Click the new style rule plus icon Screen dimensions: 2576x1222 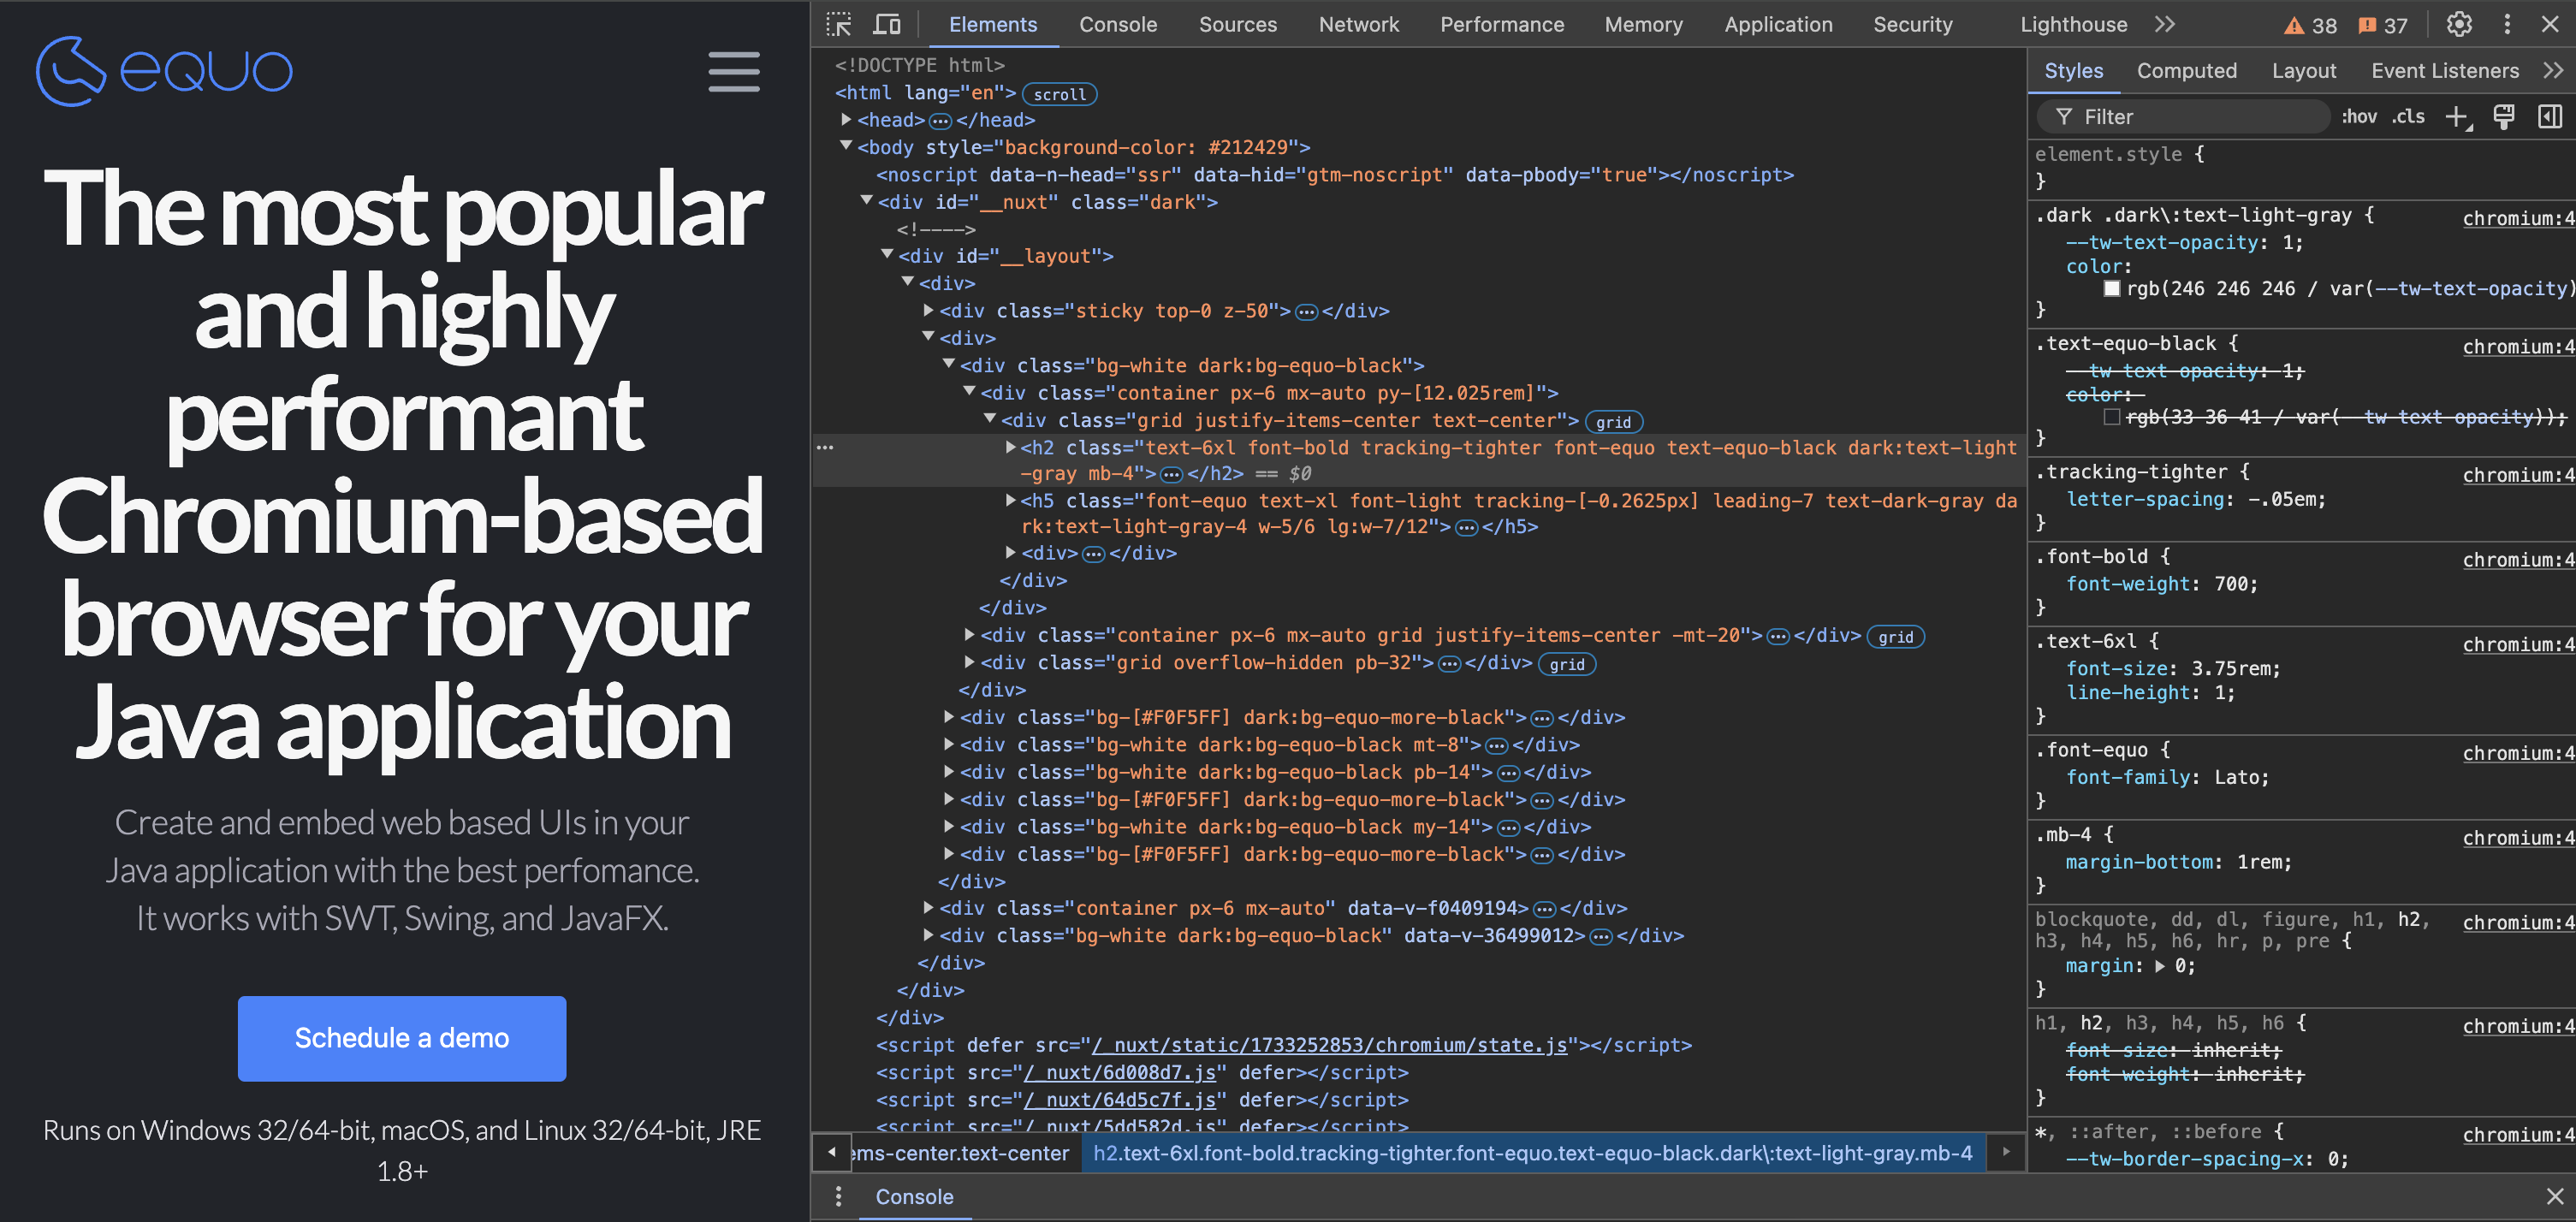(2458, 116)
